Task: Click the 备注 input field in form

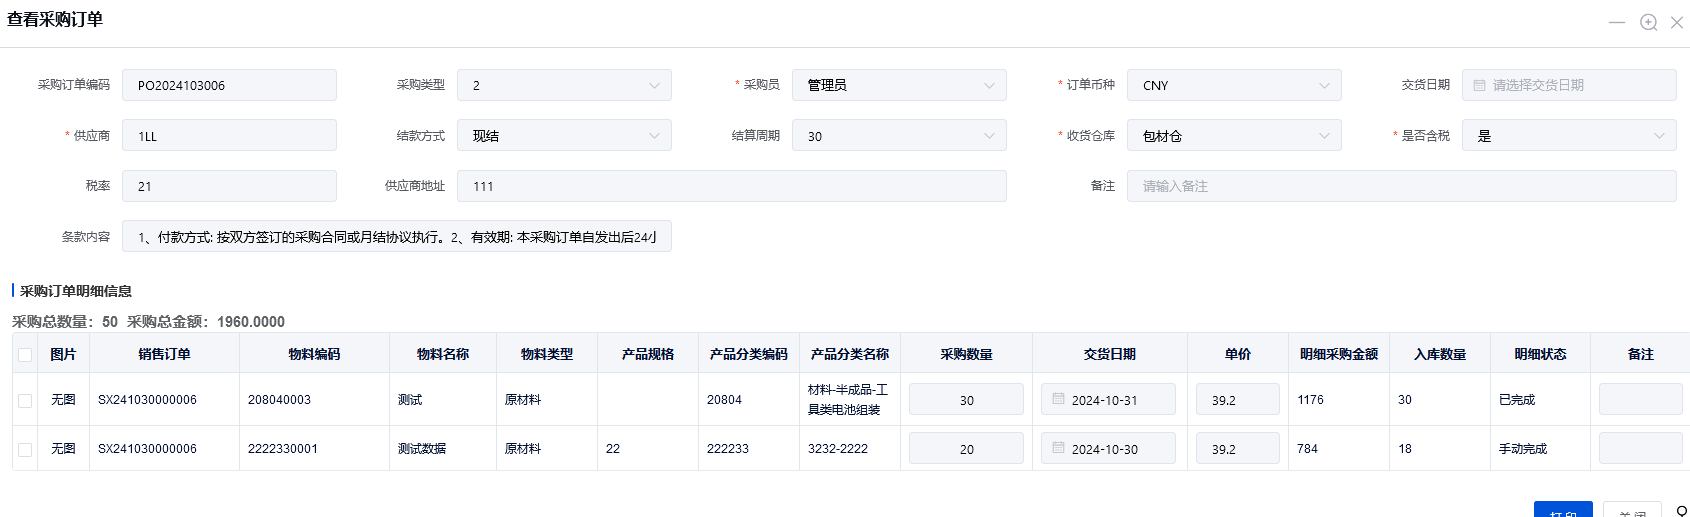Action: (1401, 186)
